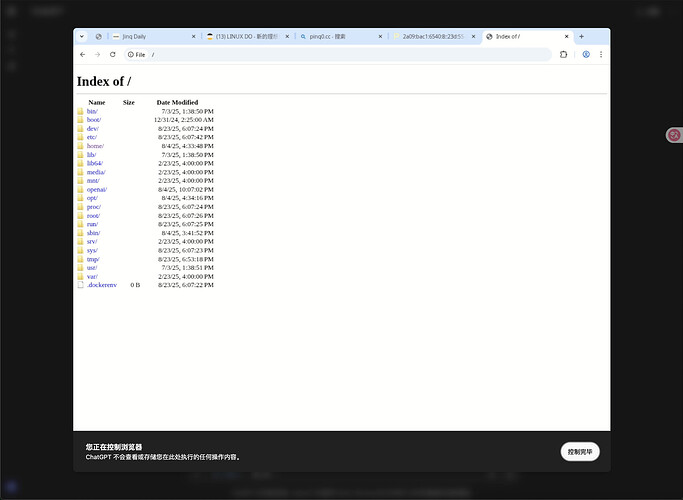This screenshot has width=683, height=500.
Task: Open the .dockerenv file link
Action: pyautogui.click(x=101, y=285)
